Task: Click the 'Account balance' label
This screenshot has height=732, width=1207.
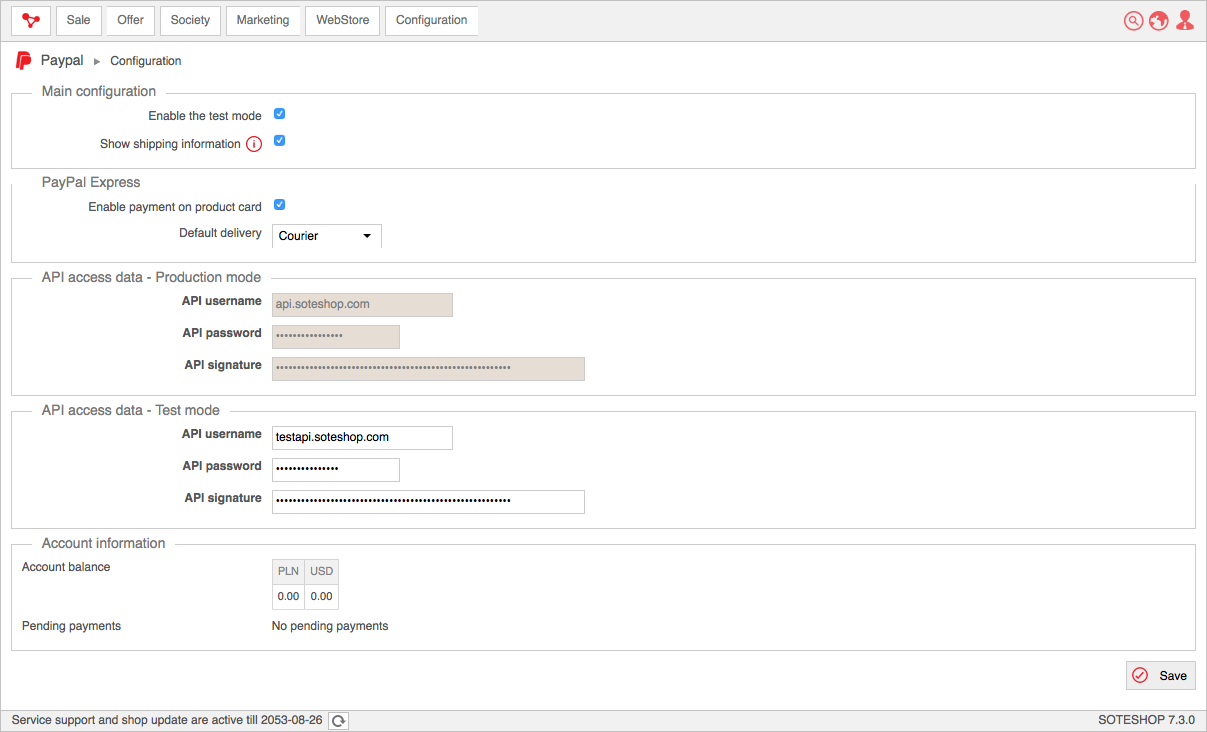Action: pyautogui.click(x=66, y=567)
